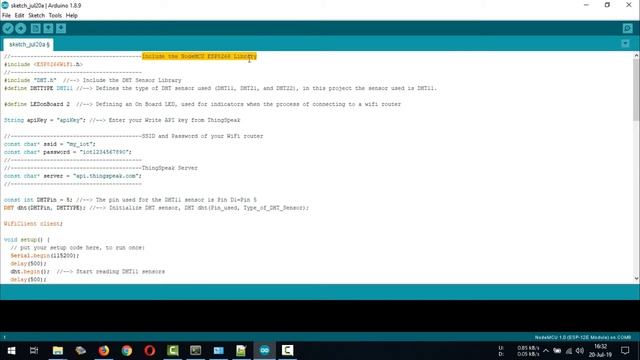
Task: Click the 'const char* password' line
Action: point(68,152)
